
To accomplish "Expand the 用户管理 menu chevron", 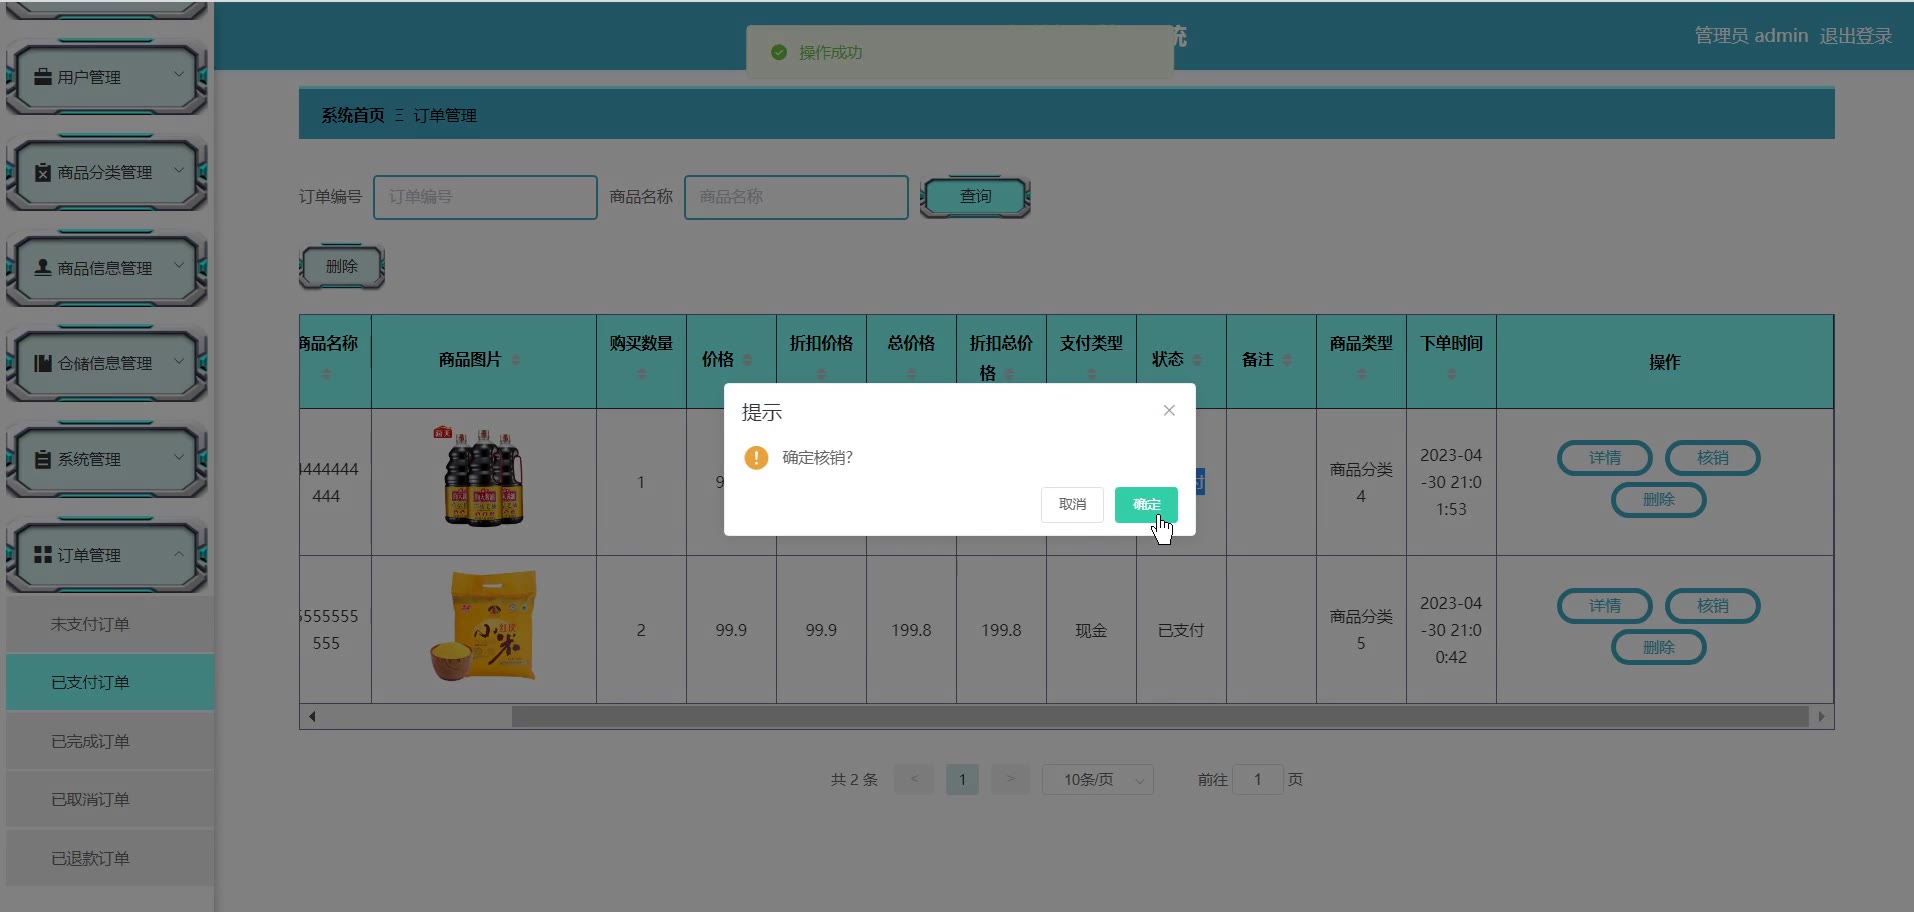I will pyautogui.click(x=179, y=74).
